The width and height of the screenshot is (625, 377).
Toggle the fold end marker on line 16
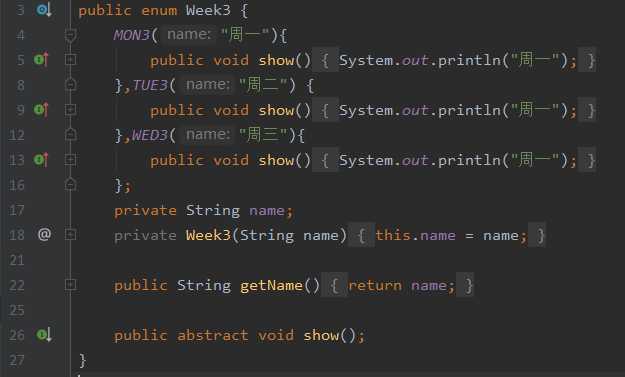71,185
